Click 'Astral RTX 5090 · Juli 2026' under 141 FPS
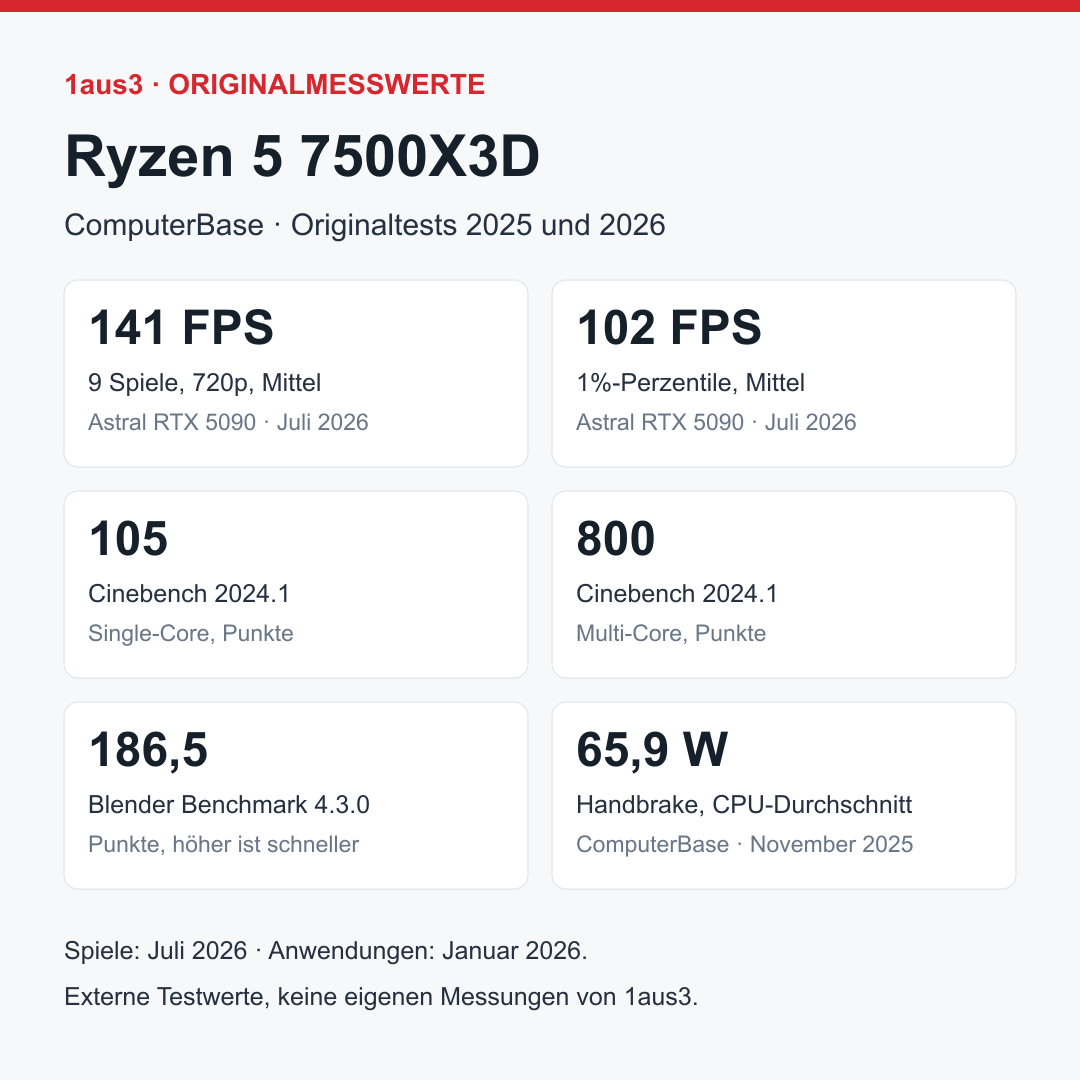The height and width of the screenshot is (1080, 1080). [x=228, y=422]
